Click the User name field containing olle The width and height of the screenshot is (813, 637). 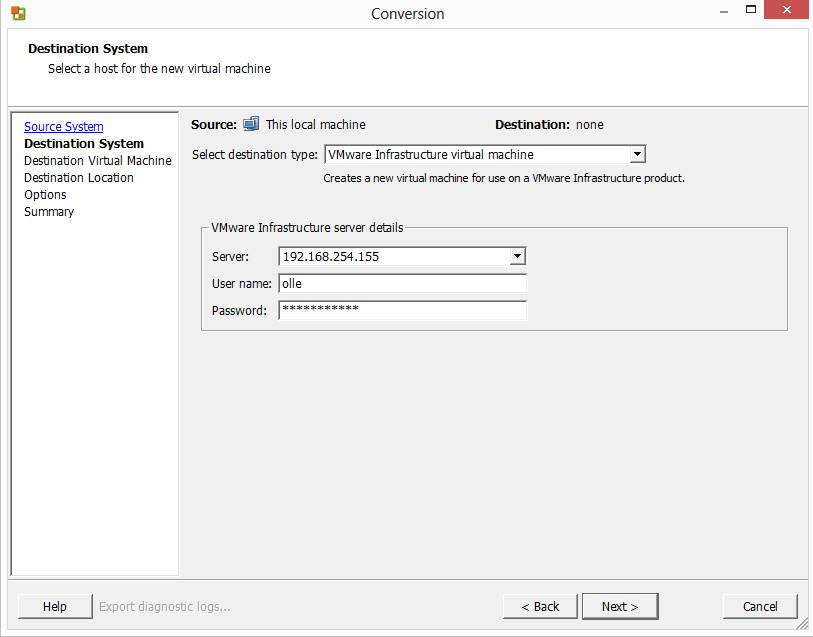(402, 284)
